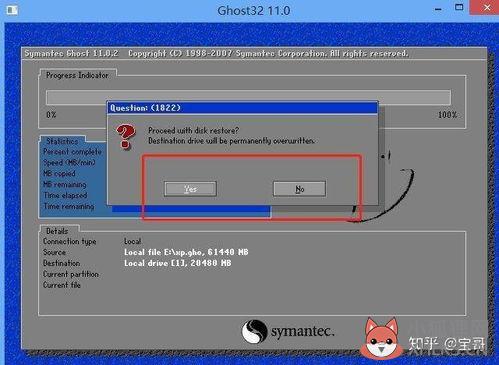Click the '0%' progress label
The width and height of the screenshot is (499, 365).
click(x=51, y=115)
